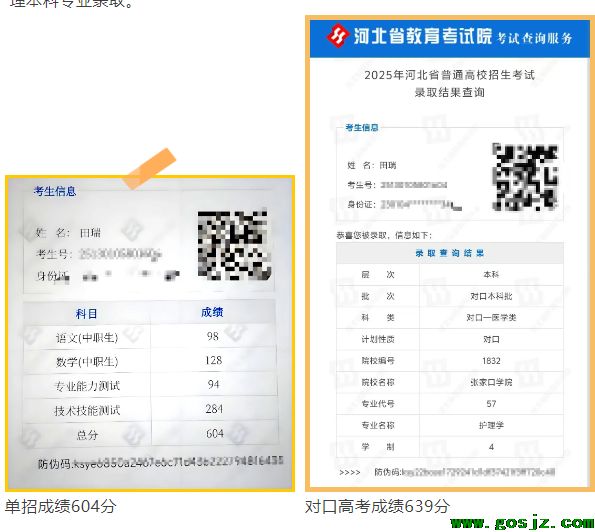Screen dimensions: 595x532
Task: Click the QR code in the admission result card
Action: [x=525, y=176]
